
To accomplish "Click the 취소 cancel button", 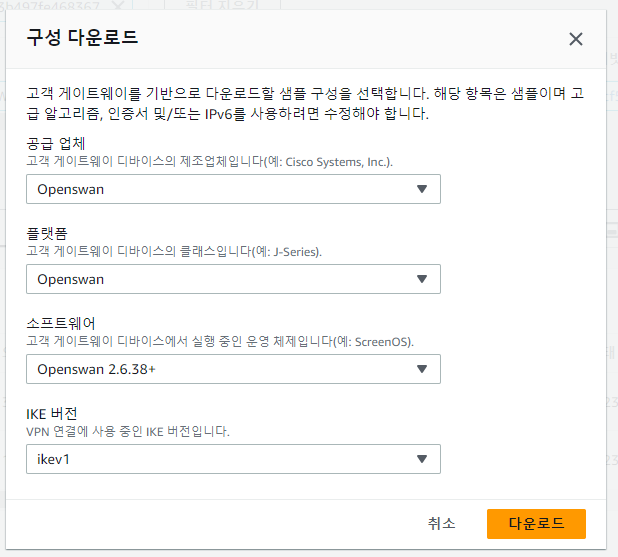I will pos(441,523).
